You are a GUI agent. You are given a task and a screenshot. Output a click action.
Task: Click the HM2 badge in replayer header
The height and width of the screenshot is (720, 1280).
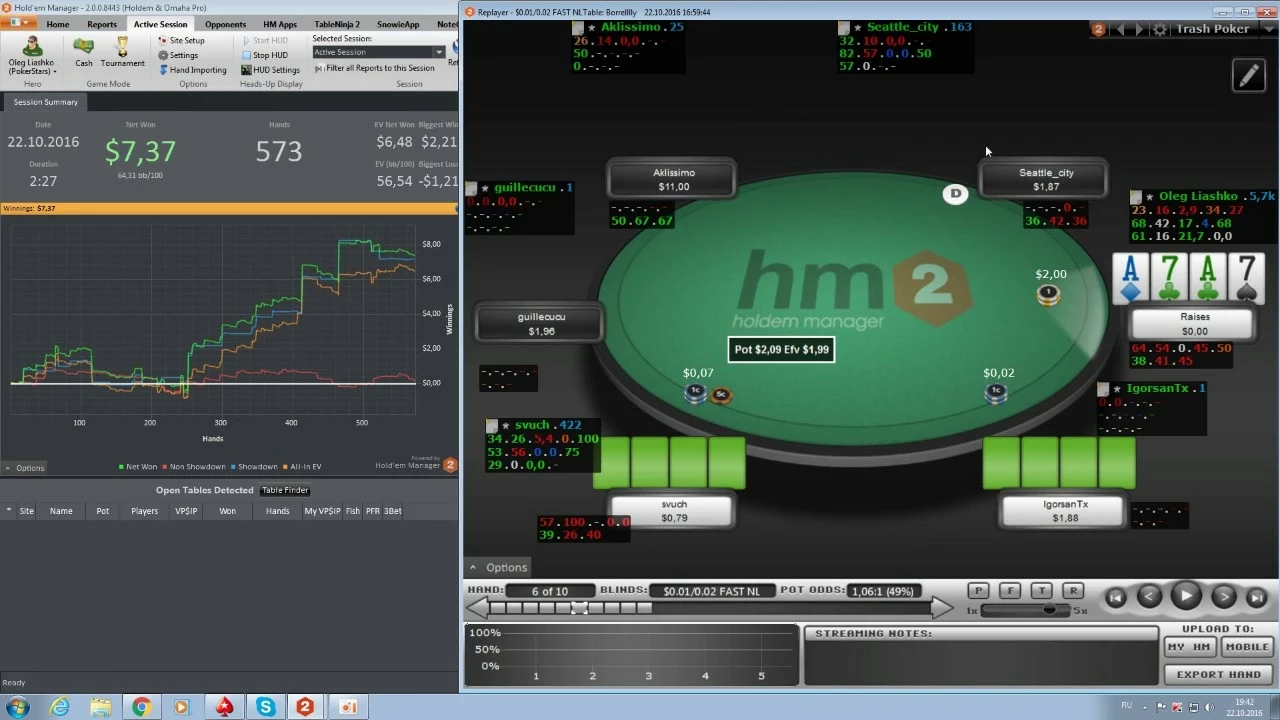point(1098,30)
